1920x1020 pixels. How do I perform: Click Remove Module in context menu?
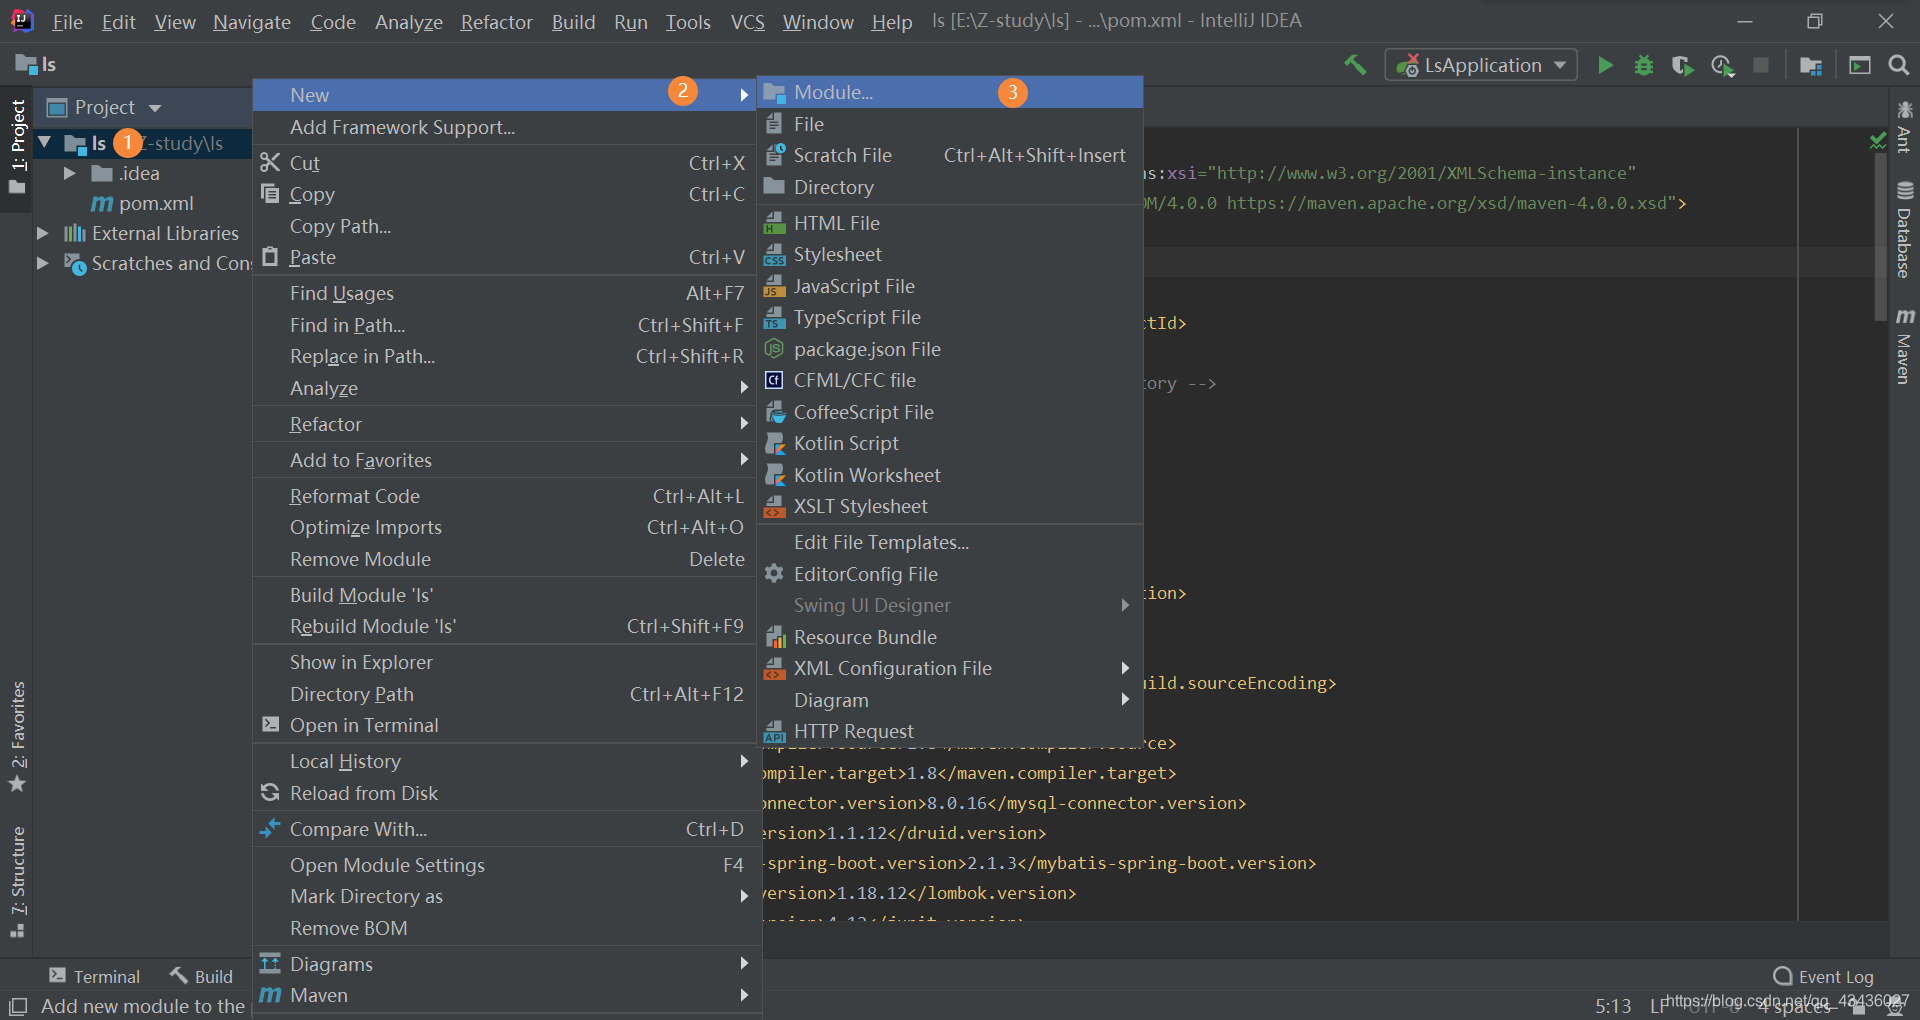tap(506, 559)
